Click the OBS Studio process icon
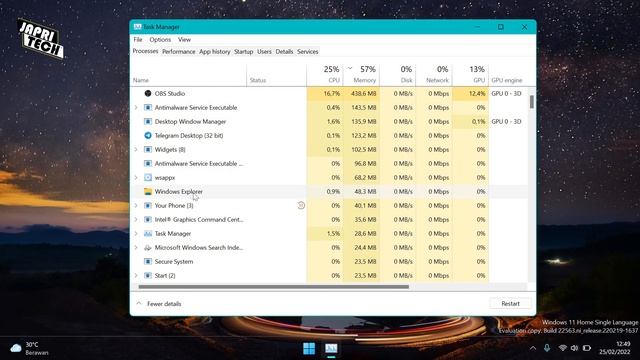Image resolution: width=640 pixels, height=360 pixels. (148, 93)
